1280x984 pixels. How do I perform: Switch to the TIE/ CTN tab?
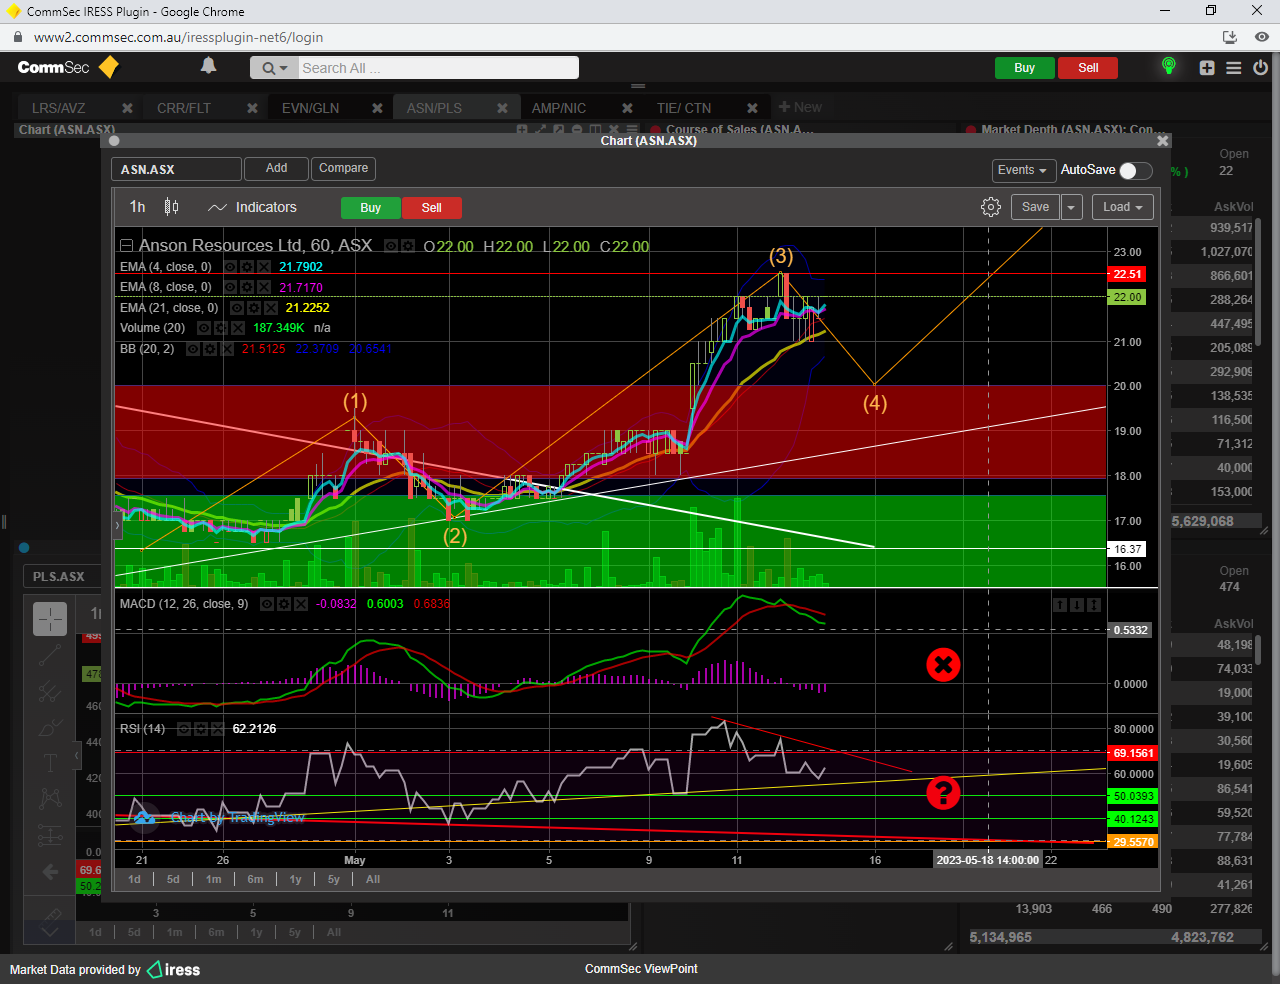tap(684, 108)
